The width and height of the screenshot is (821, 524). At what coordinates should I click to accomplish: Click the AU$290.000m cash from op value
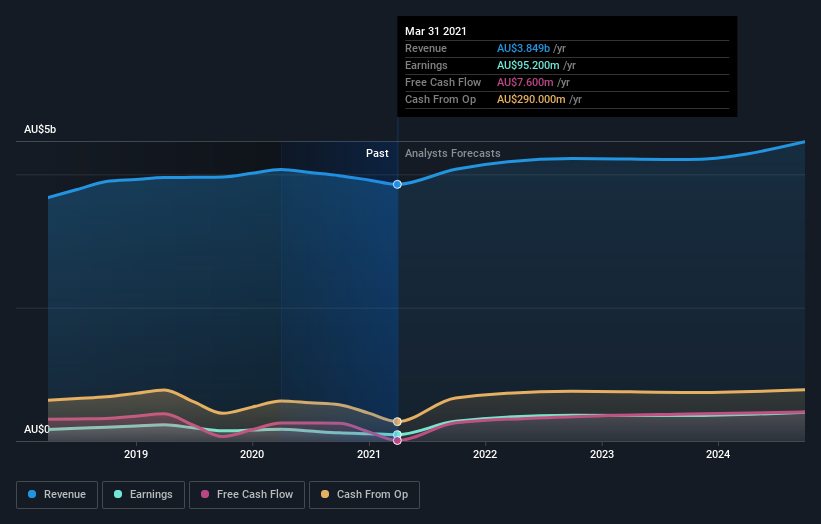[531, 99]
